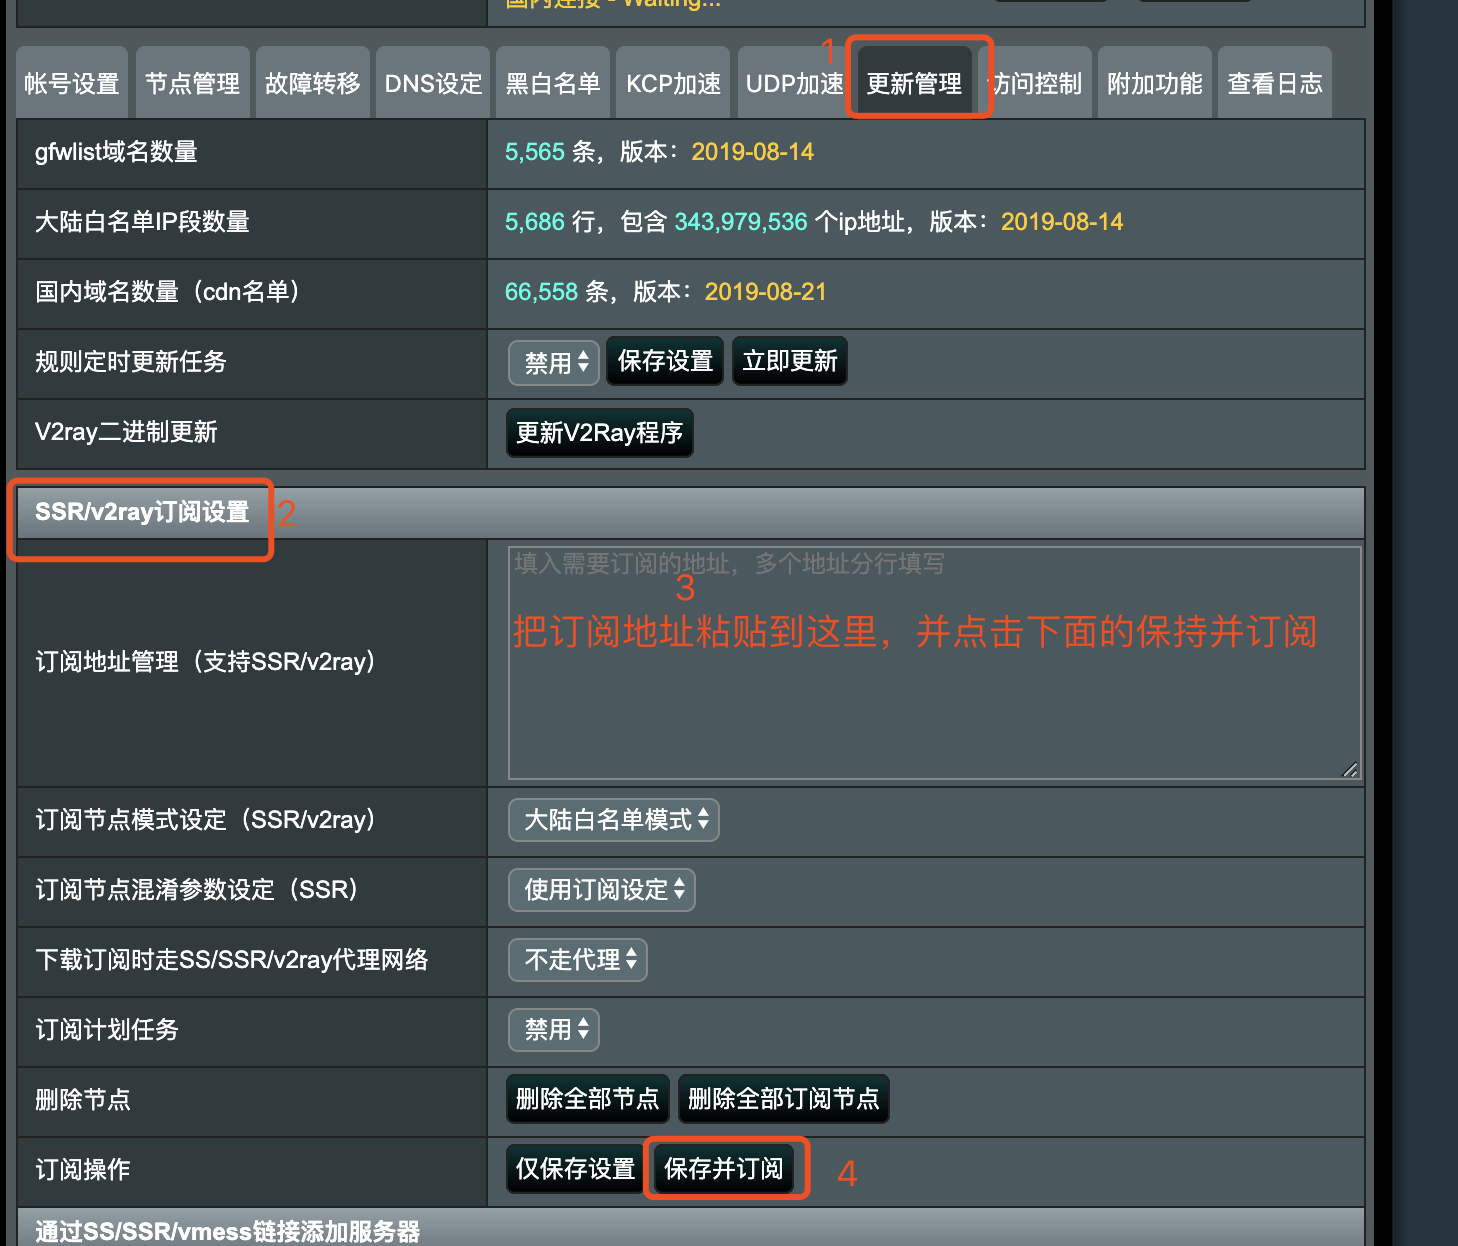Image resolution: width=1458 pixels, height=1246 pixels.
Task: Open the KCP加速 tab
Action: [673, 84]
